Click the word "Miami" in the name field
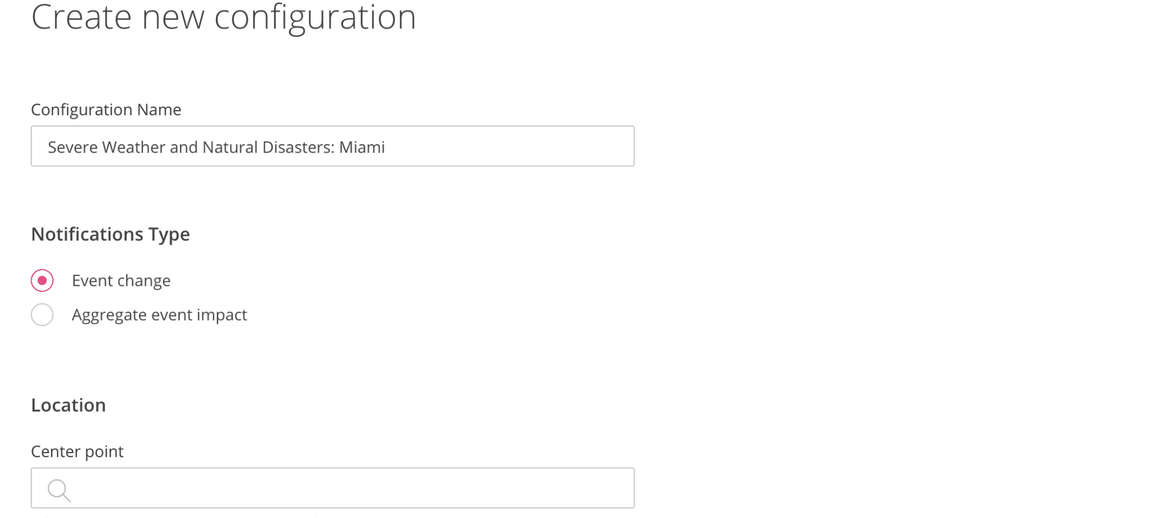1176x518 pixels. (362, 147)
